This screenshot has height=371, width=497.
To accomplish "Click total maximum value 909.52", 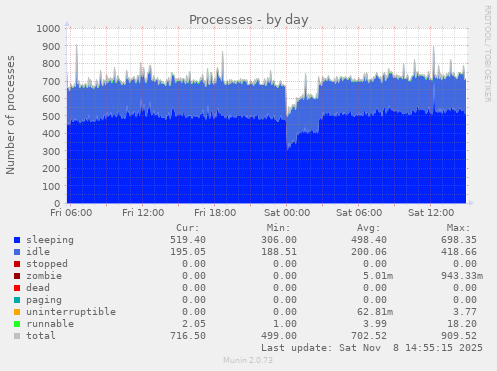I will [459, 336].
